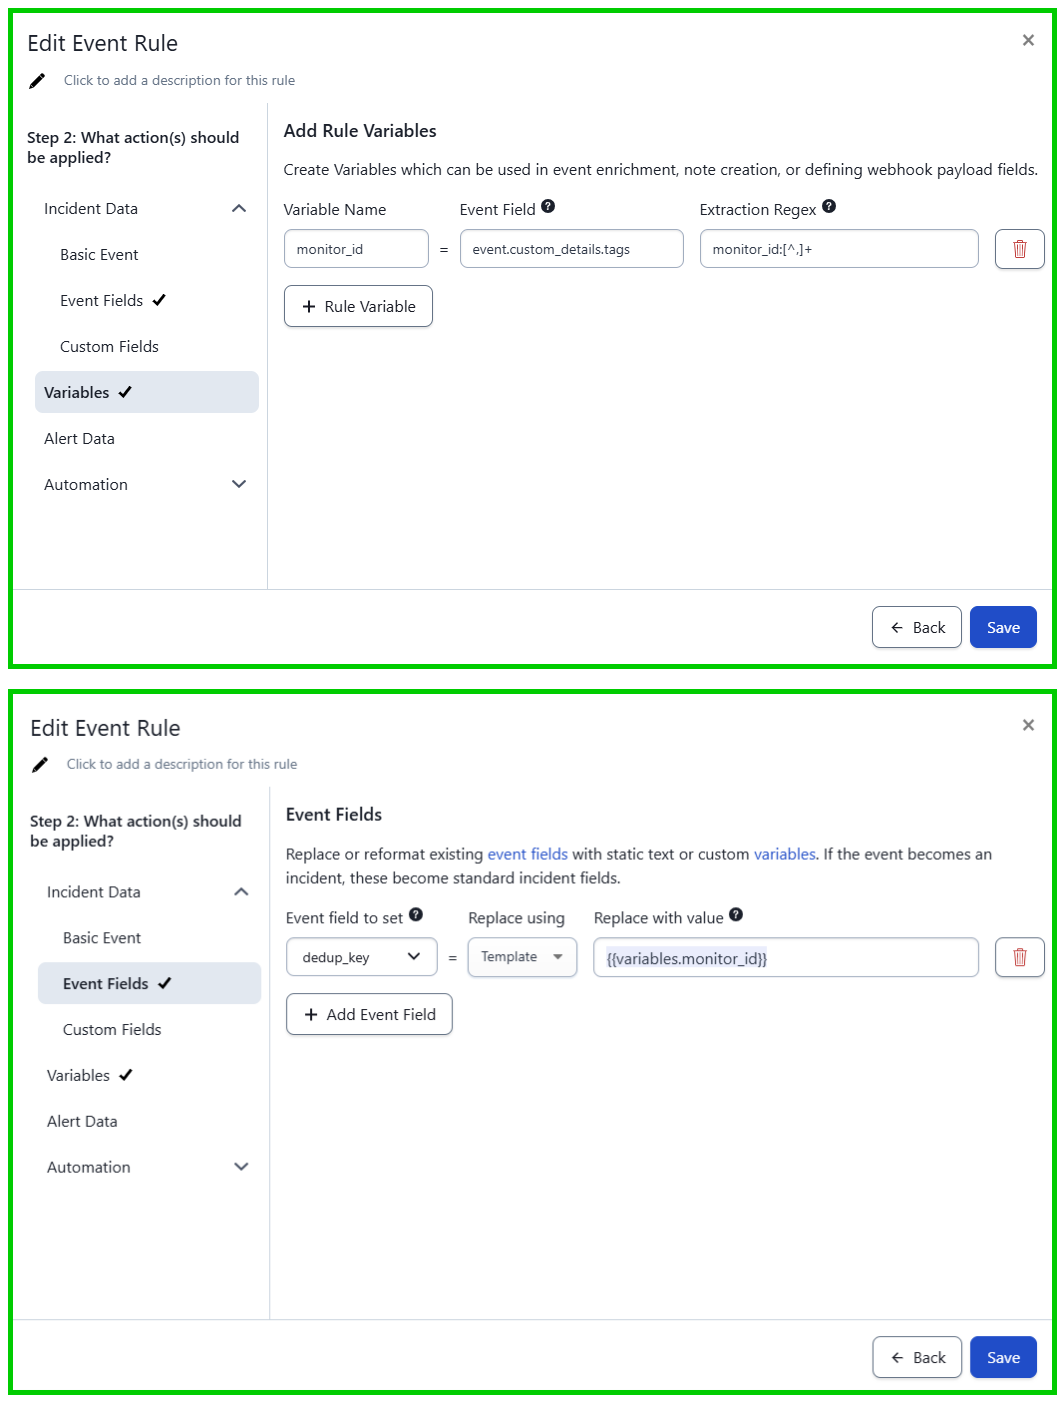Screen dimensions: 1064x1402
Task: Focus the Variable Name field monitor_id
Action: [356, 249]
